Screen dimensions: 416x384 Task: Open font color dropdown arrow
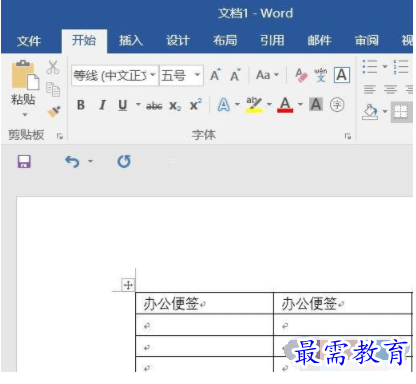300,104
